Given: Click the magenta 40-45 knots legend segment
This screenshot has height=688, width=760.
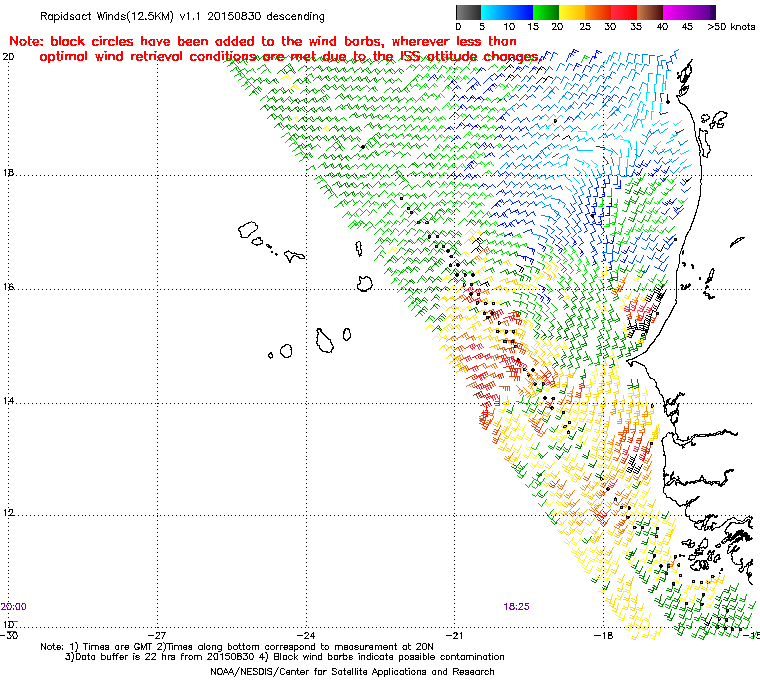Looking at the screenshot, I should 676,12.
